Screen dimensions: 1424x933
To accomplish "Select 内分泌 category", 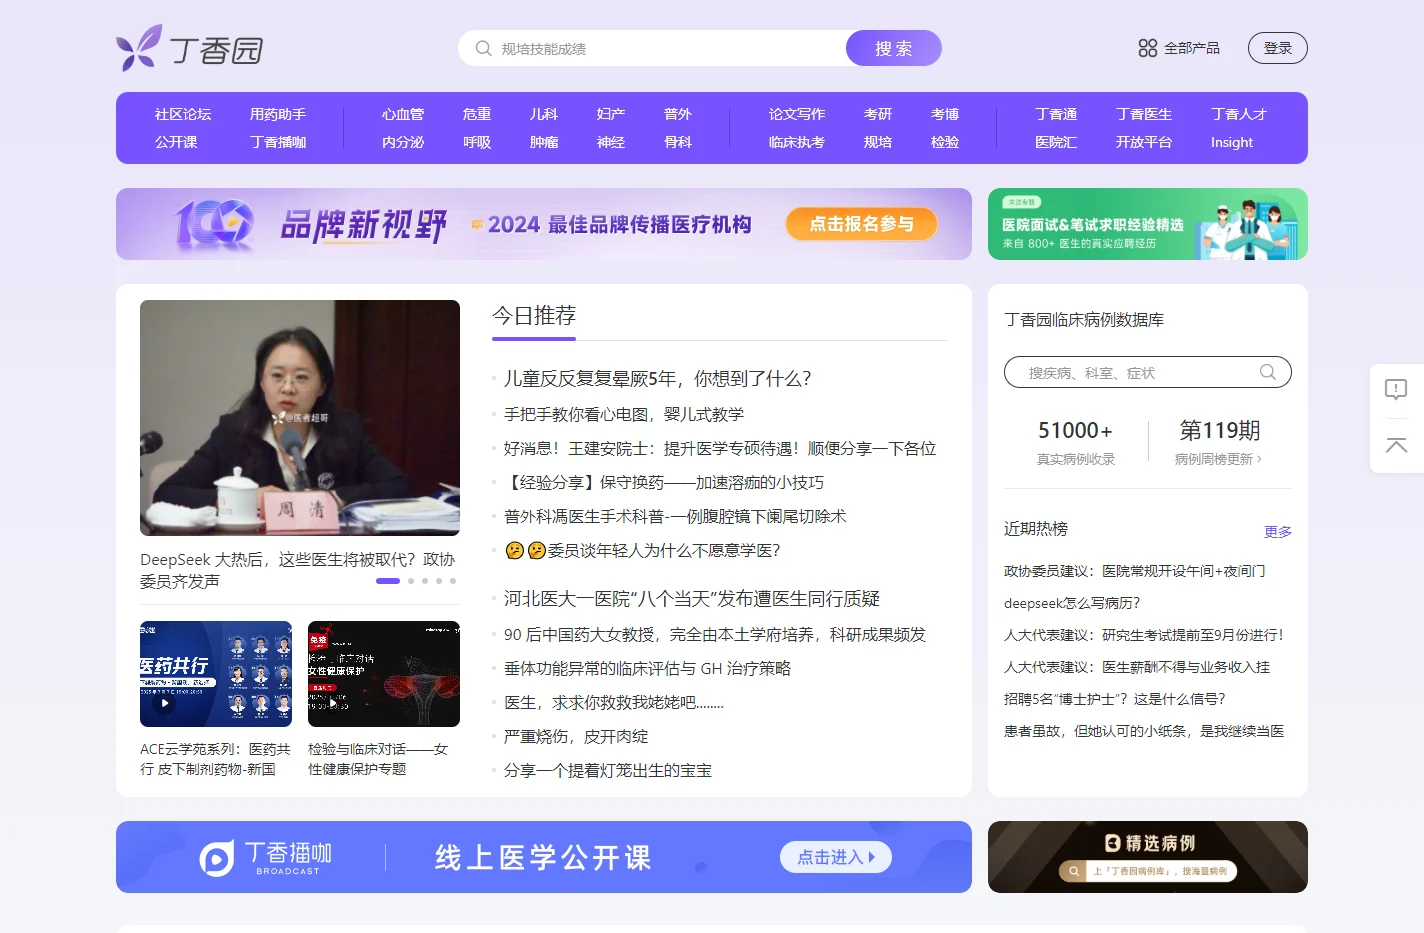I will [x=403, y=142].
